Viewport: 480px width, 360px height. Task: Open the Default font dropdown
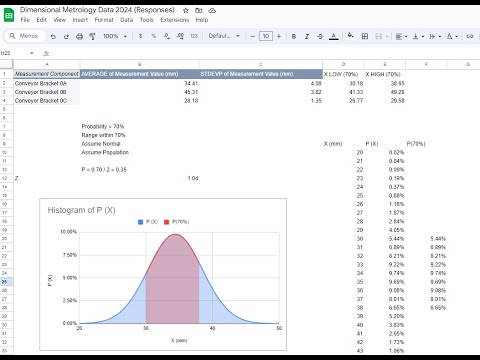pos(224,36)
